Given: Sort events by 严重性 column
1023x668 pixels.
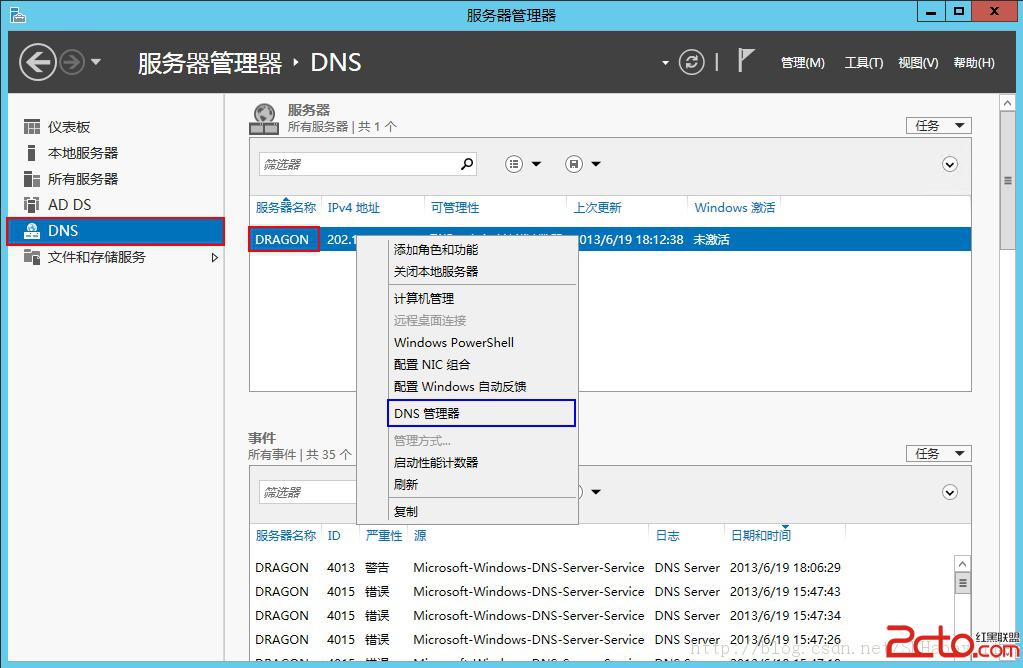Looking at the screenshot, I should tap(384, 536).
